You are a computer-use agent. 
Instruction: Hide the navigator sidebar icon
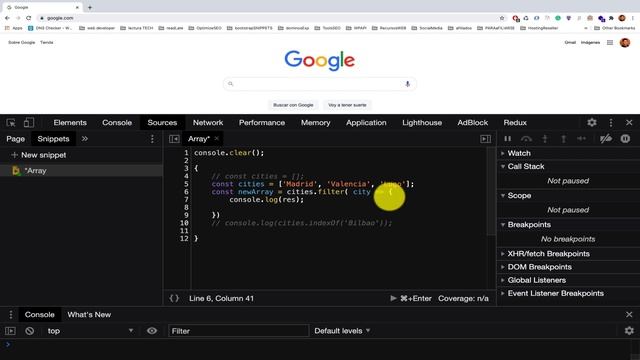(x=174, y=139)
